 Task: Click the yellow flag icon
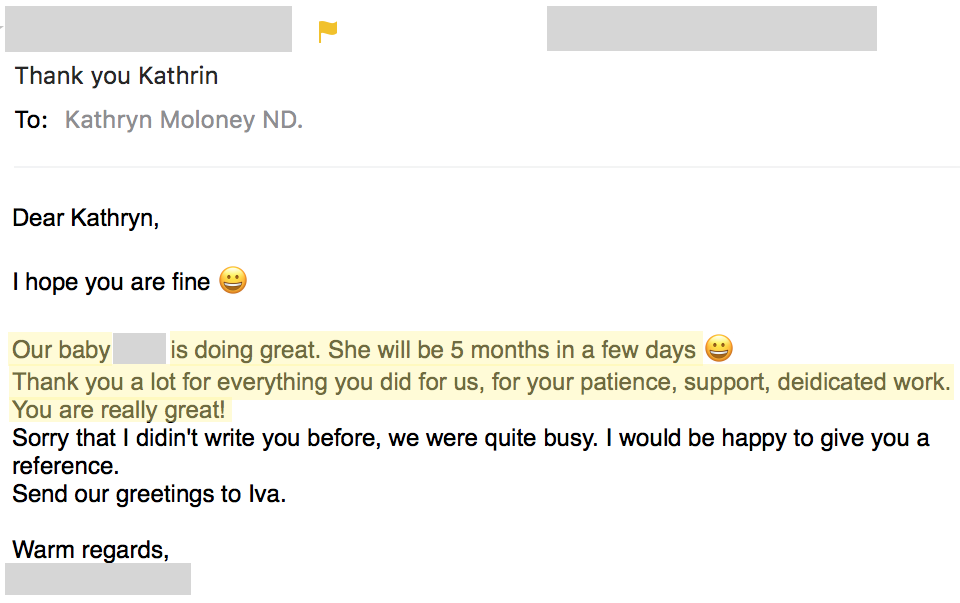click(x=328, y=31)
